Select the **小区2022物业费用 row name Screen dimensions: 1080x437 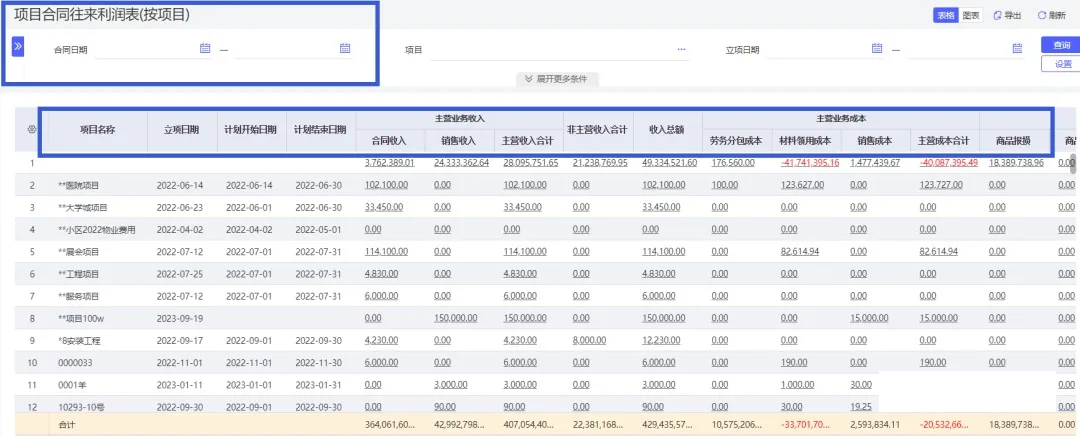(x=97, y=230)
